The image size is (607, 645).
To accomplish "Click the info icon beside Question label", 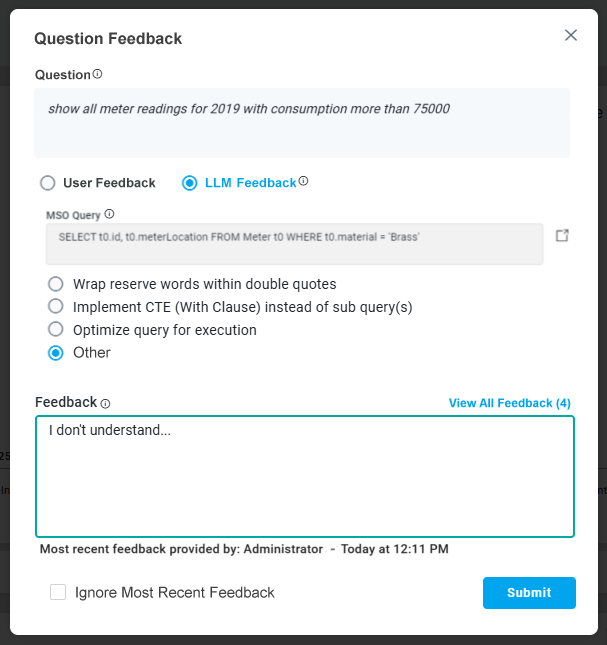I will (x=98, y=74).
